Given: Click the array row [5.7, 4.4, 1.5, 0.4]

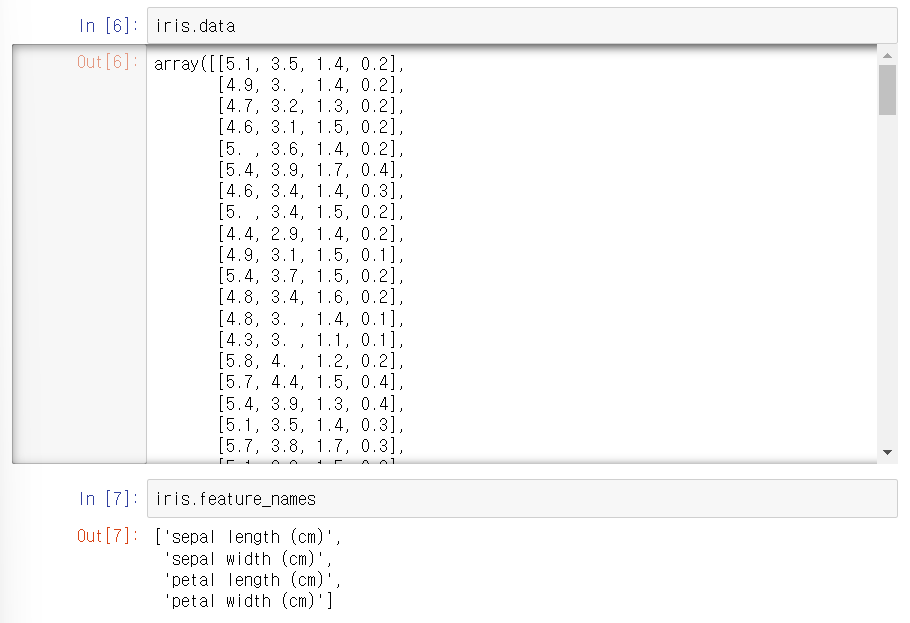Looking at the screenshot, I should pos(310,382).
